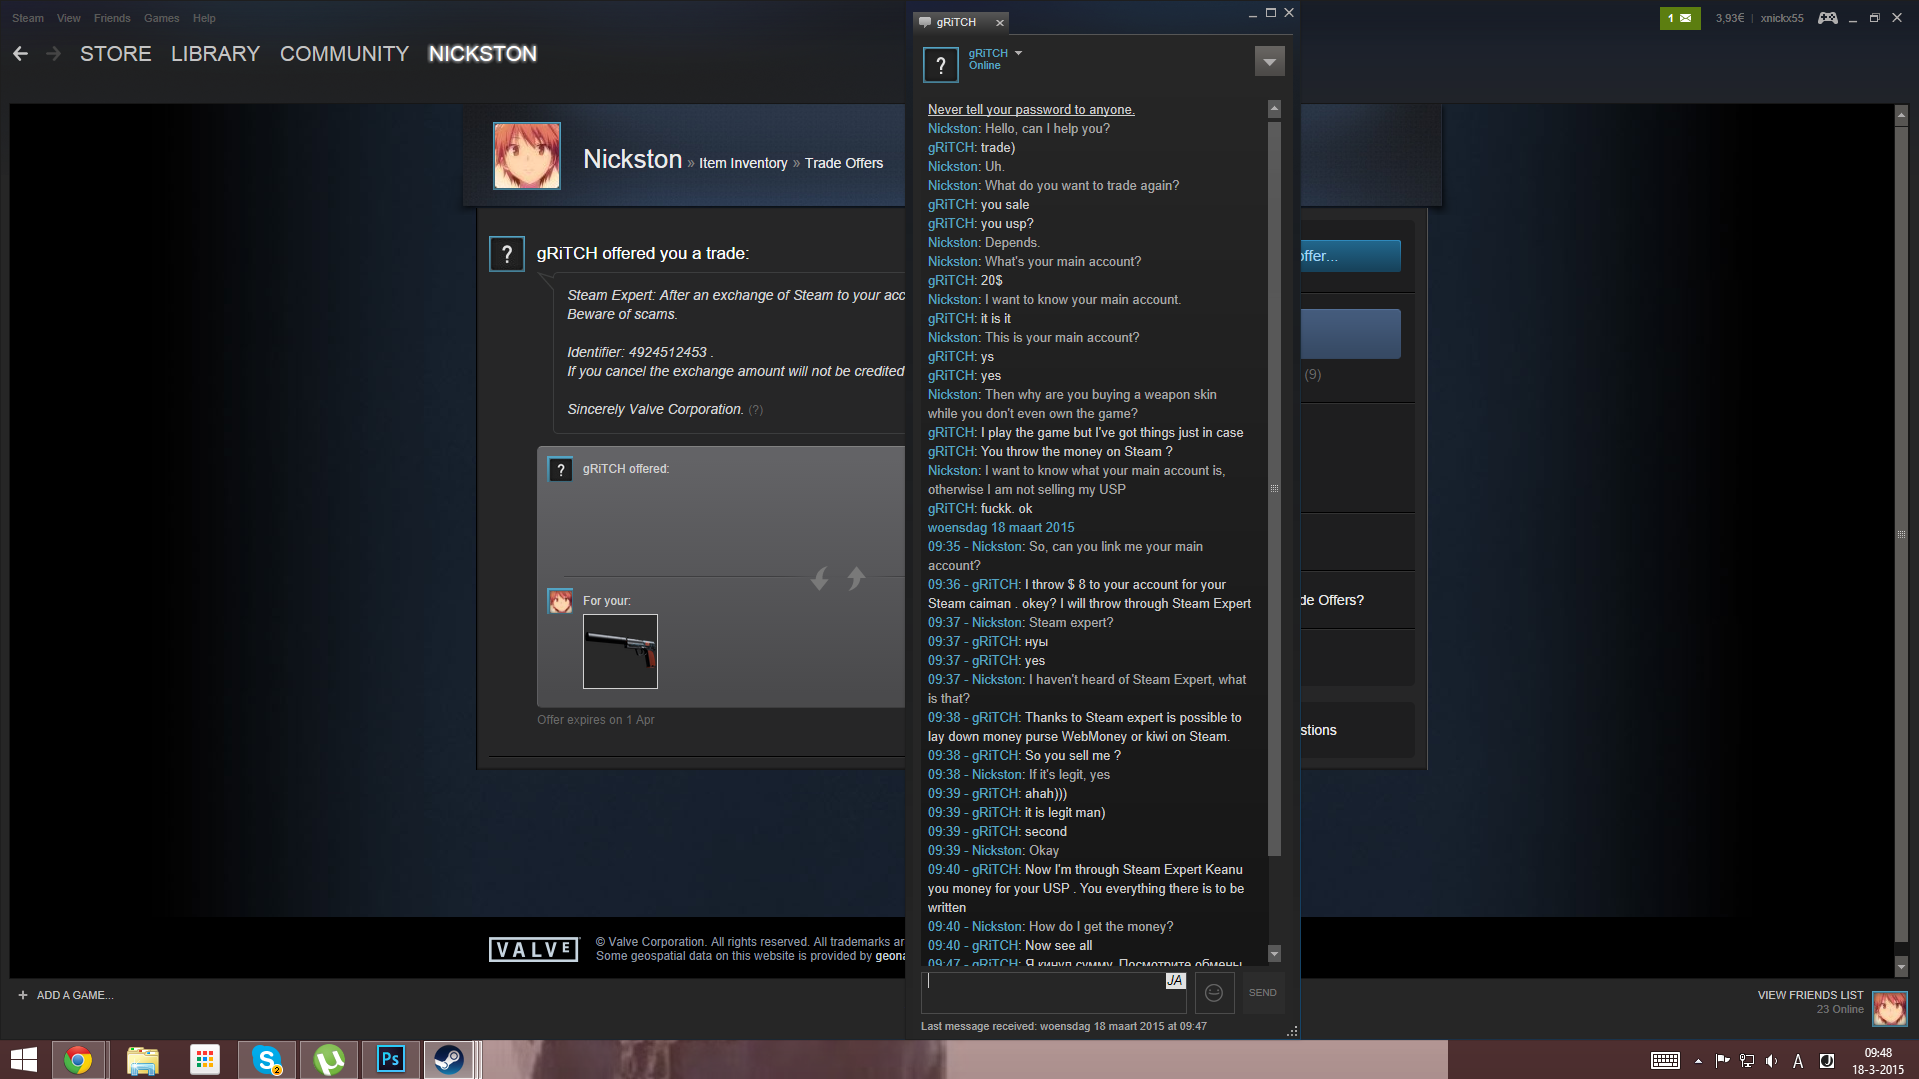
Task: Click the partially visible blue offer button
Action: (x=1350, y=256)
